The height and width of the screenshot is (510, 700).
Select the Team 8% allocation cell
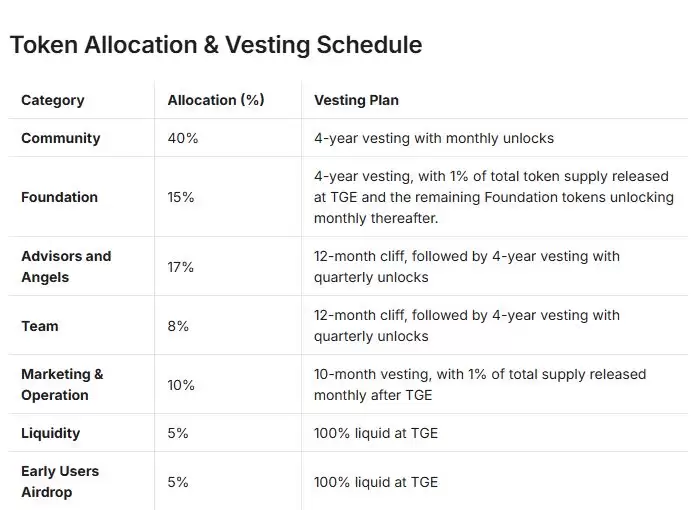click(178, 326)
